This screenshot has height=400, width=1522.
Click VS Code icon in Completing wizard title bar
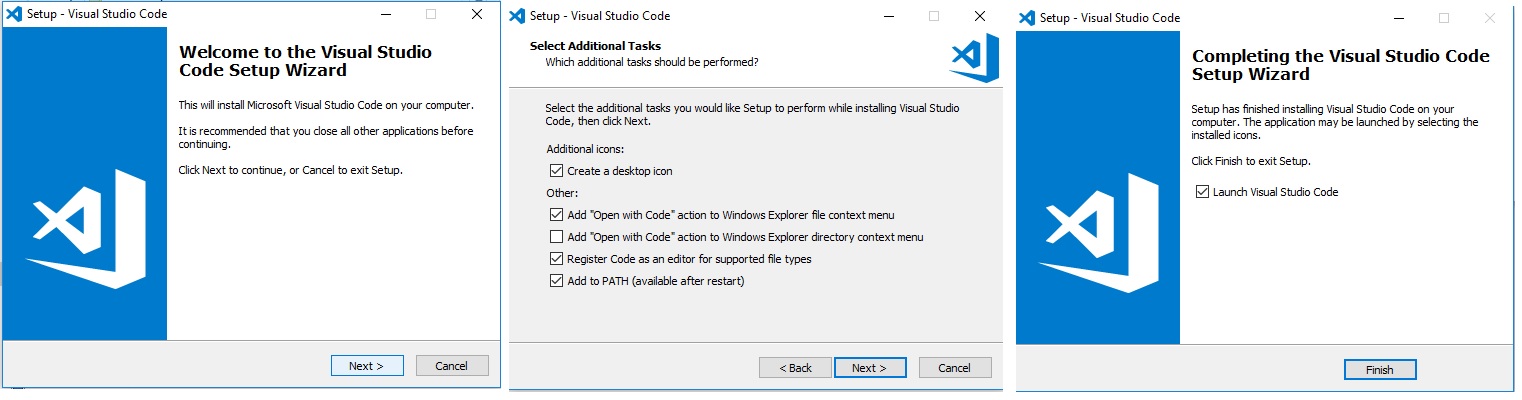[1026, 18]
